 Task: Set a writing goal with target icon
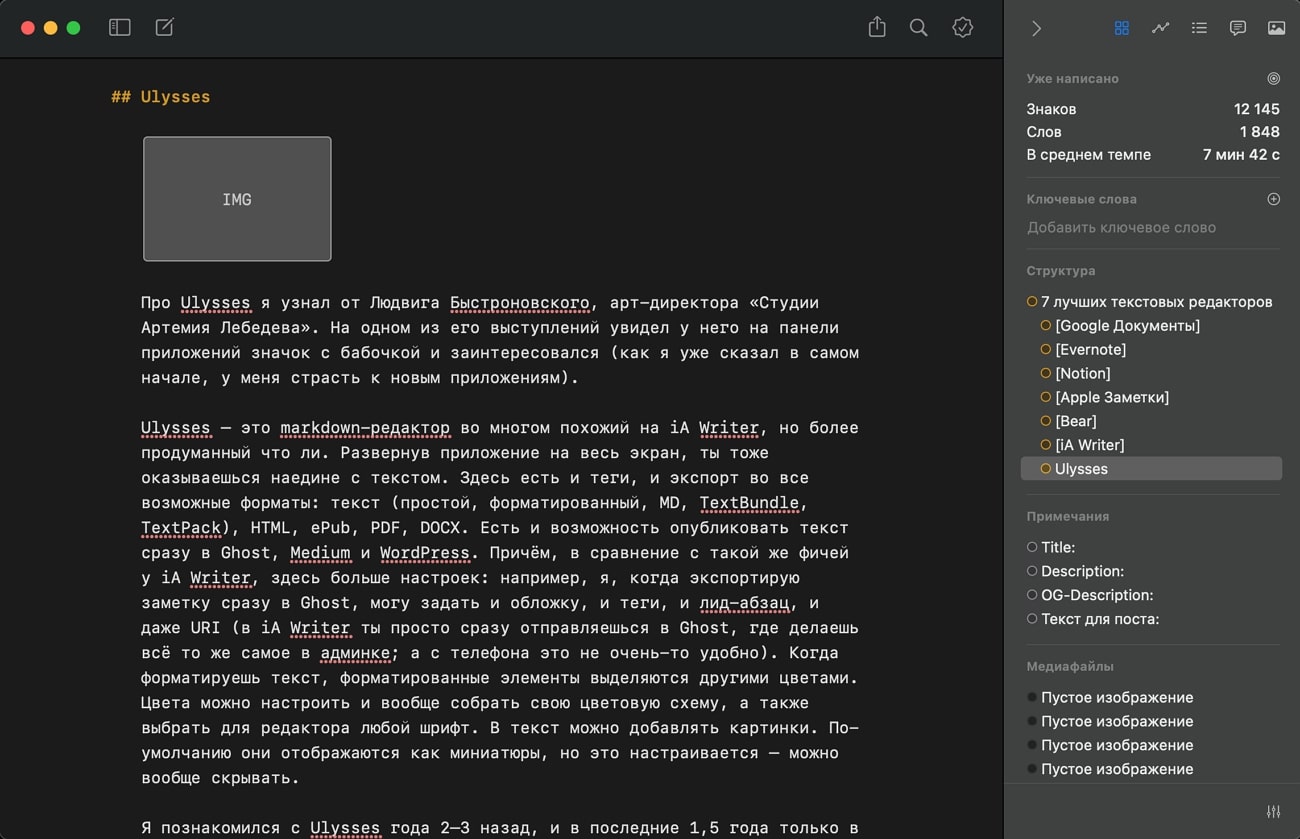tap(1273, 78)
